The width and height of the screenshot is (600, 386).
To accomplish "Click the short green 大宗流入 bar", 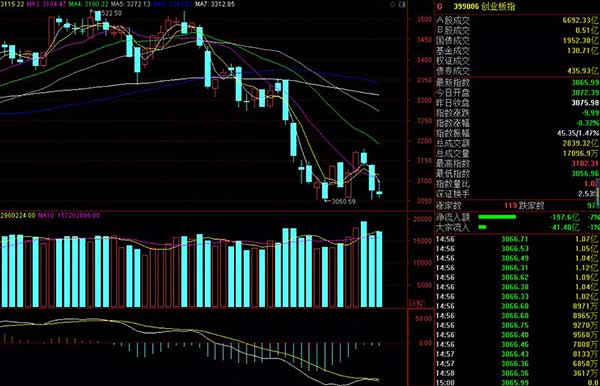I will pos(483,227).
